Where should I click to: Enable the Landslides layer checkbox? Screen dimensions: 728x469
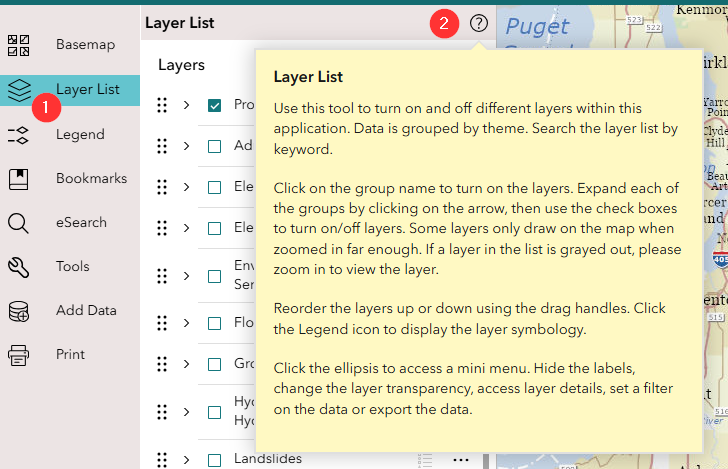(214, 460)
